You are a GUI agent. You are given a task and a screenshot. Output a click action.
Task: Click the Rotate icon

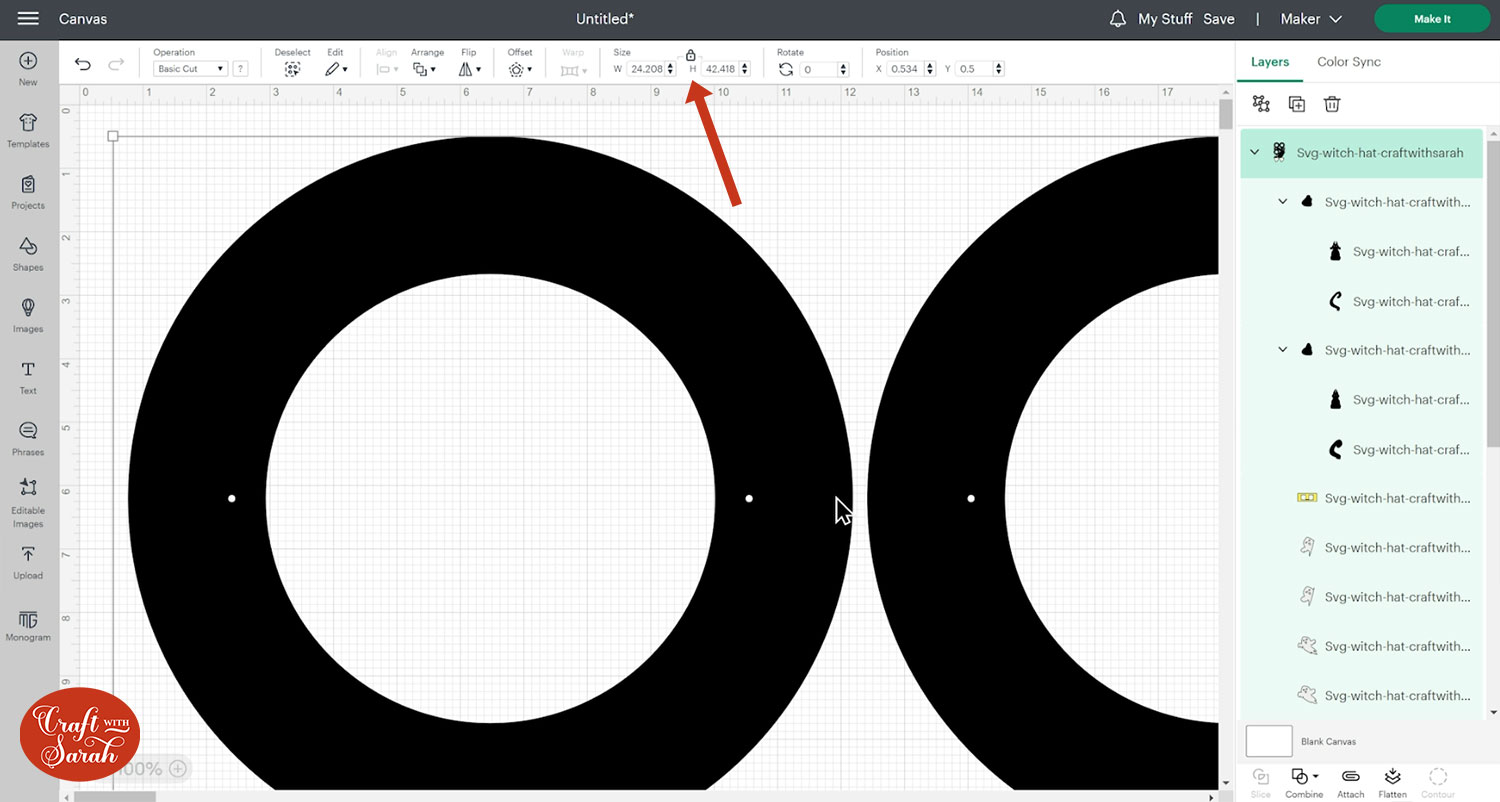[786, 69]
